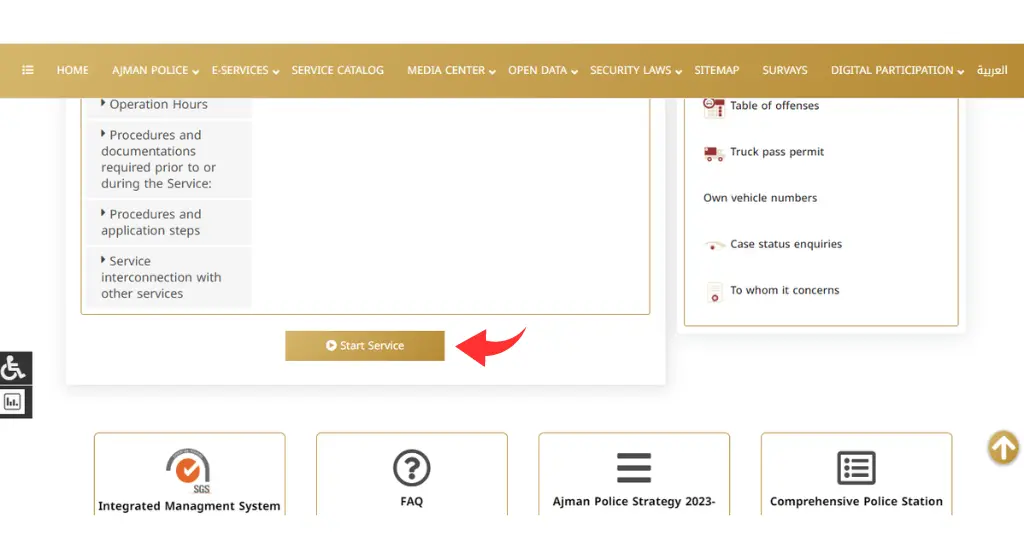Open the hamburger list menu icon
This screenshot has height=558, width=1024.
(x=27, y=70)
